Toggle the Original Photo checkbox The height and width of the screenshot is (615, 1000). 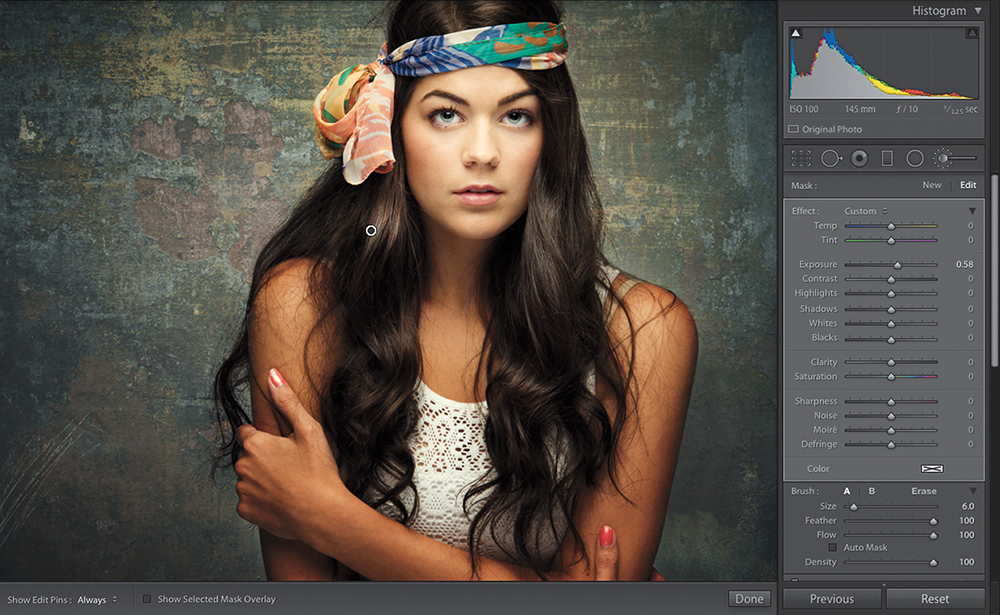tap(793, 129)
